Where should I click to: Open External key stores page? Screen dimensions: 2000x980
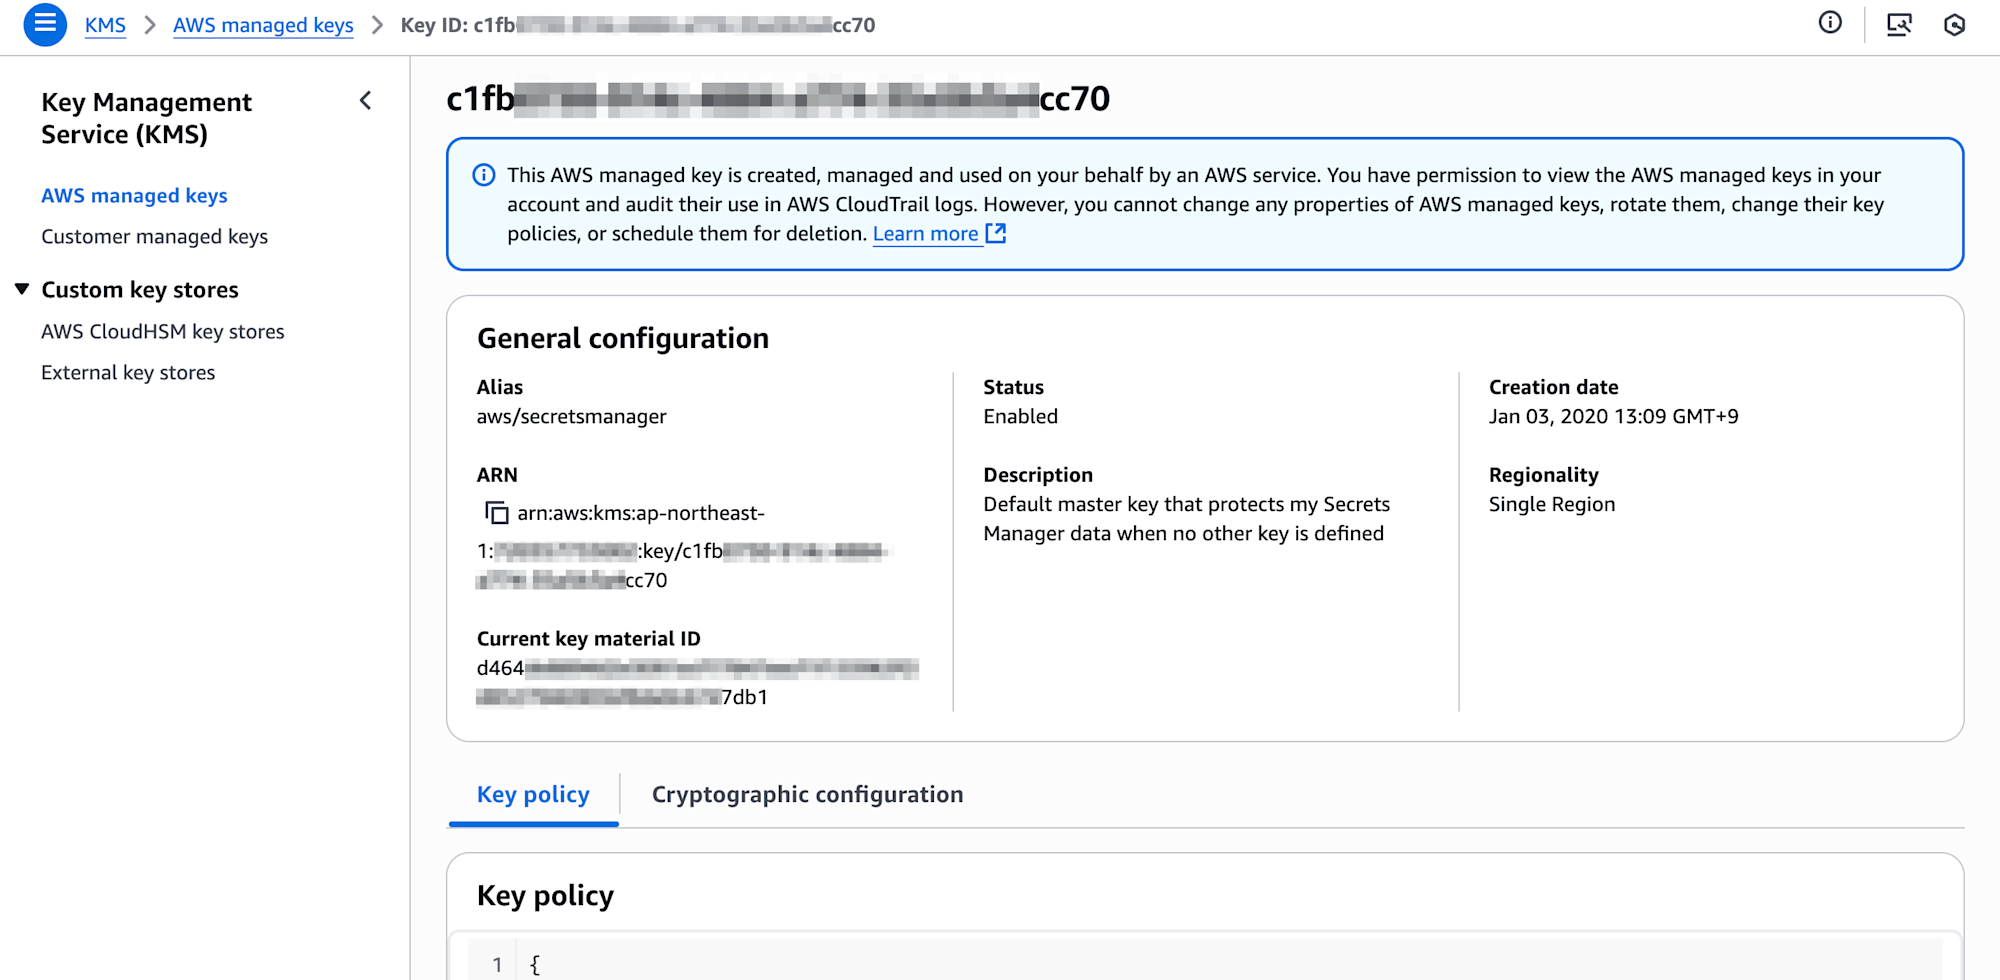(x=128, y=373)
